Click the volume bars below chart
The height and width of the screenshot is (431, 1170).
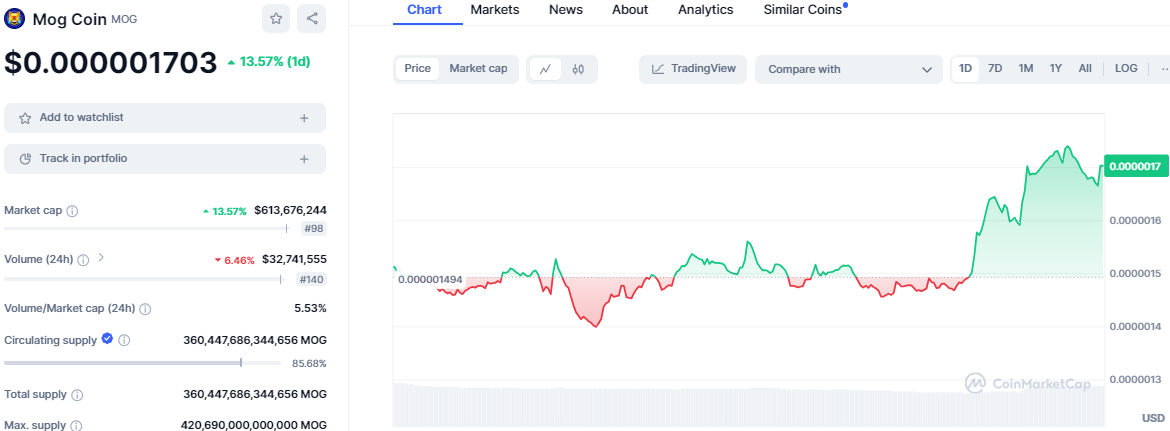tap(748, 405)
